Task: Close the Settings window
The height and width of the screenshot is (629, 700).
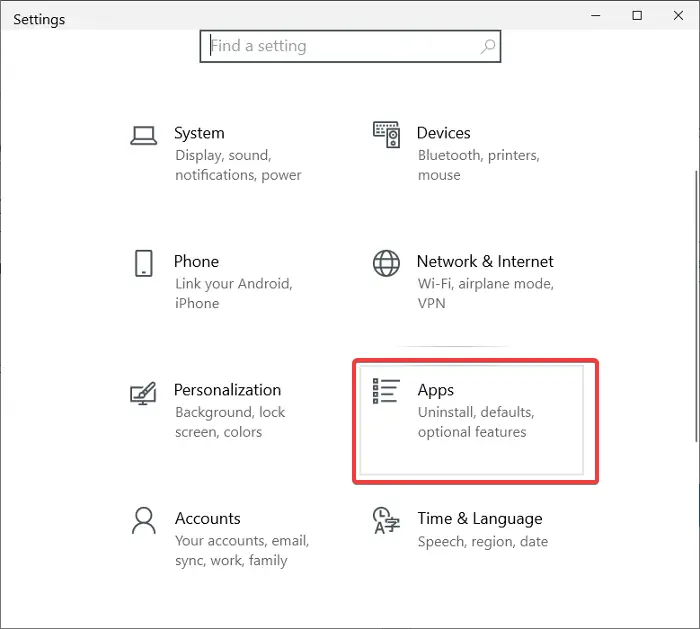Action: 678,16
